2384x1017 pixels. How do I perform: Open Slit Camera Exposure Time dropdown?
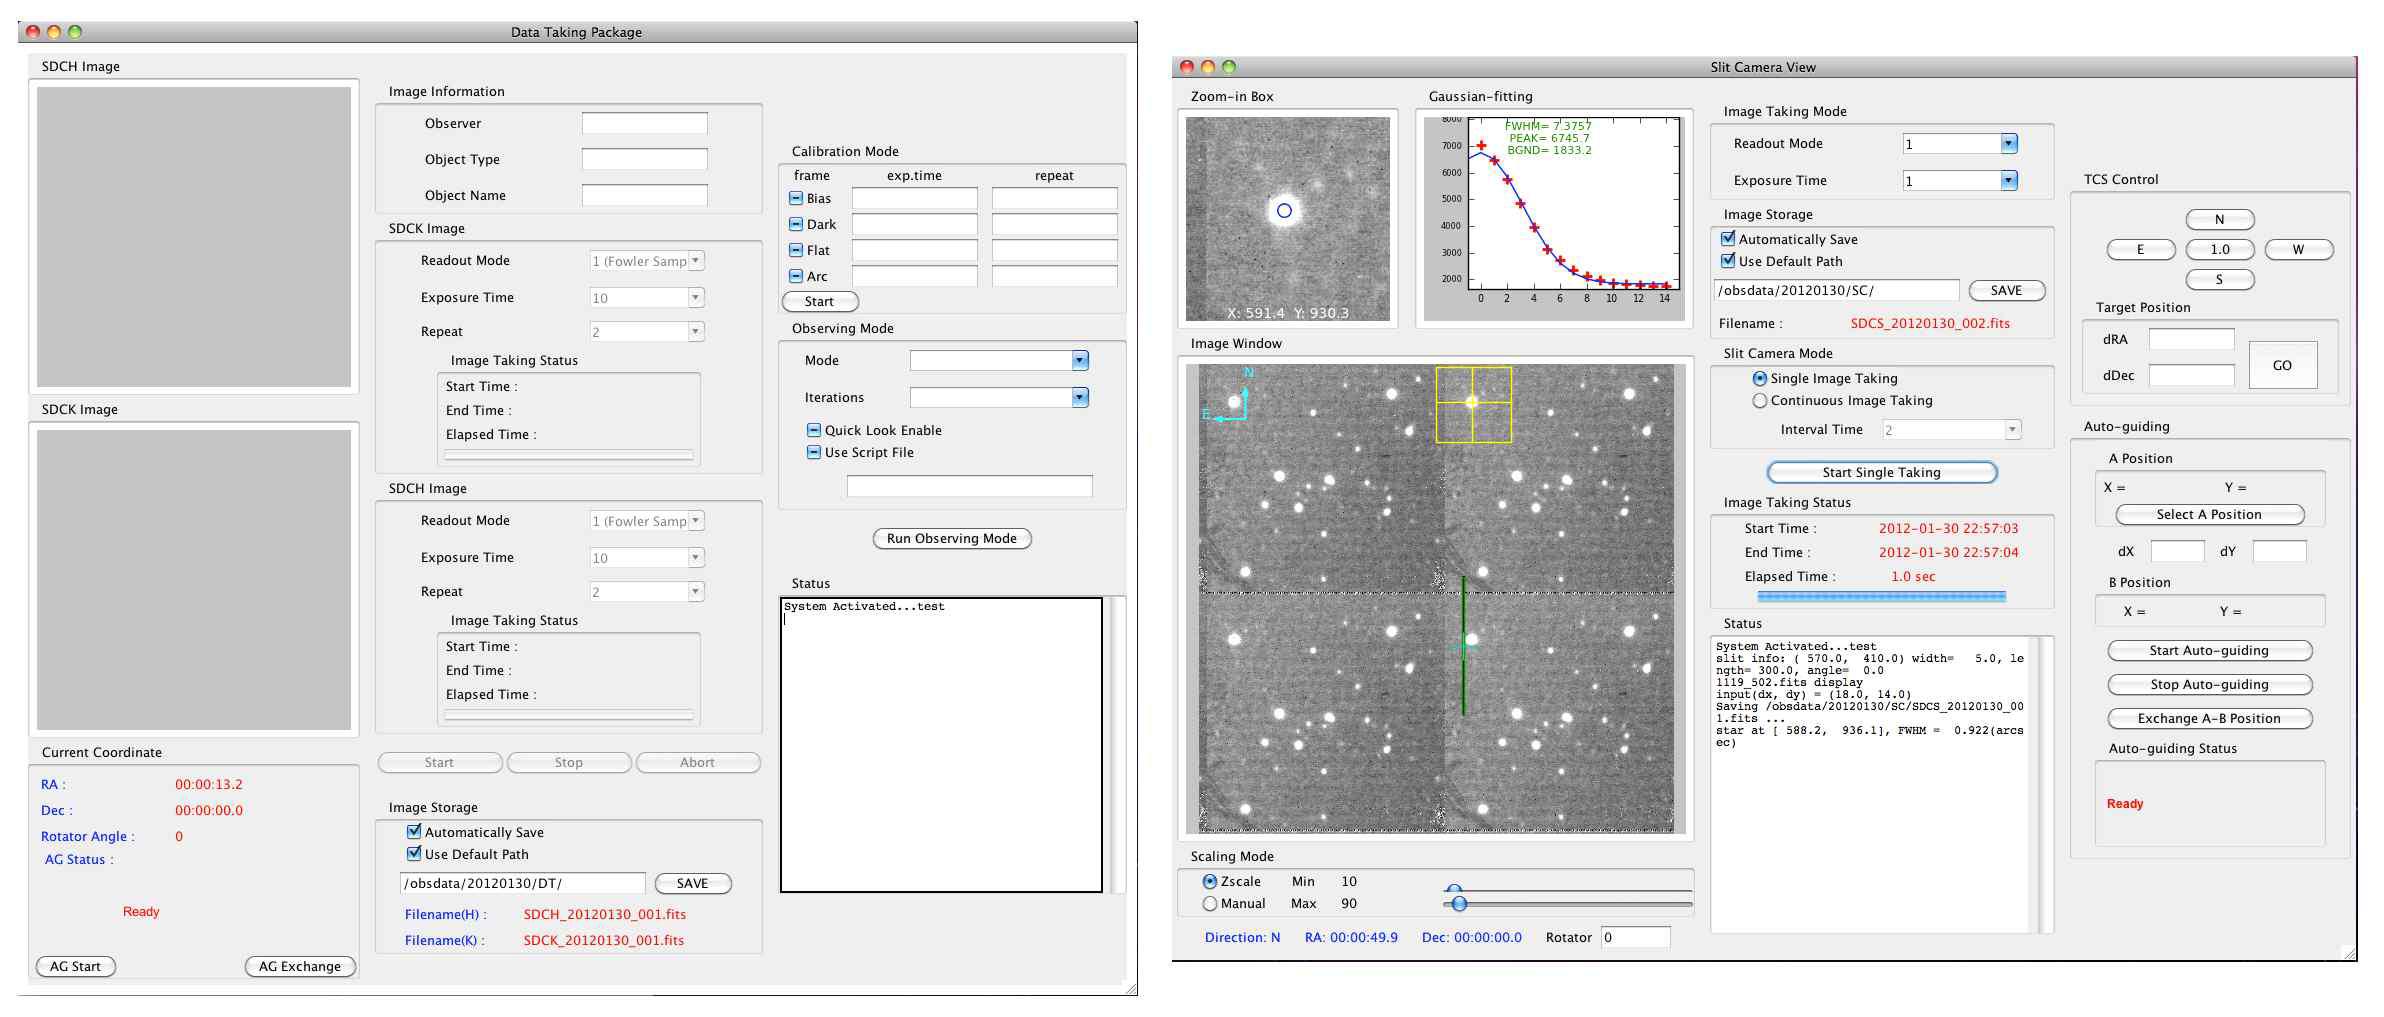point(1960,180)
